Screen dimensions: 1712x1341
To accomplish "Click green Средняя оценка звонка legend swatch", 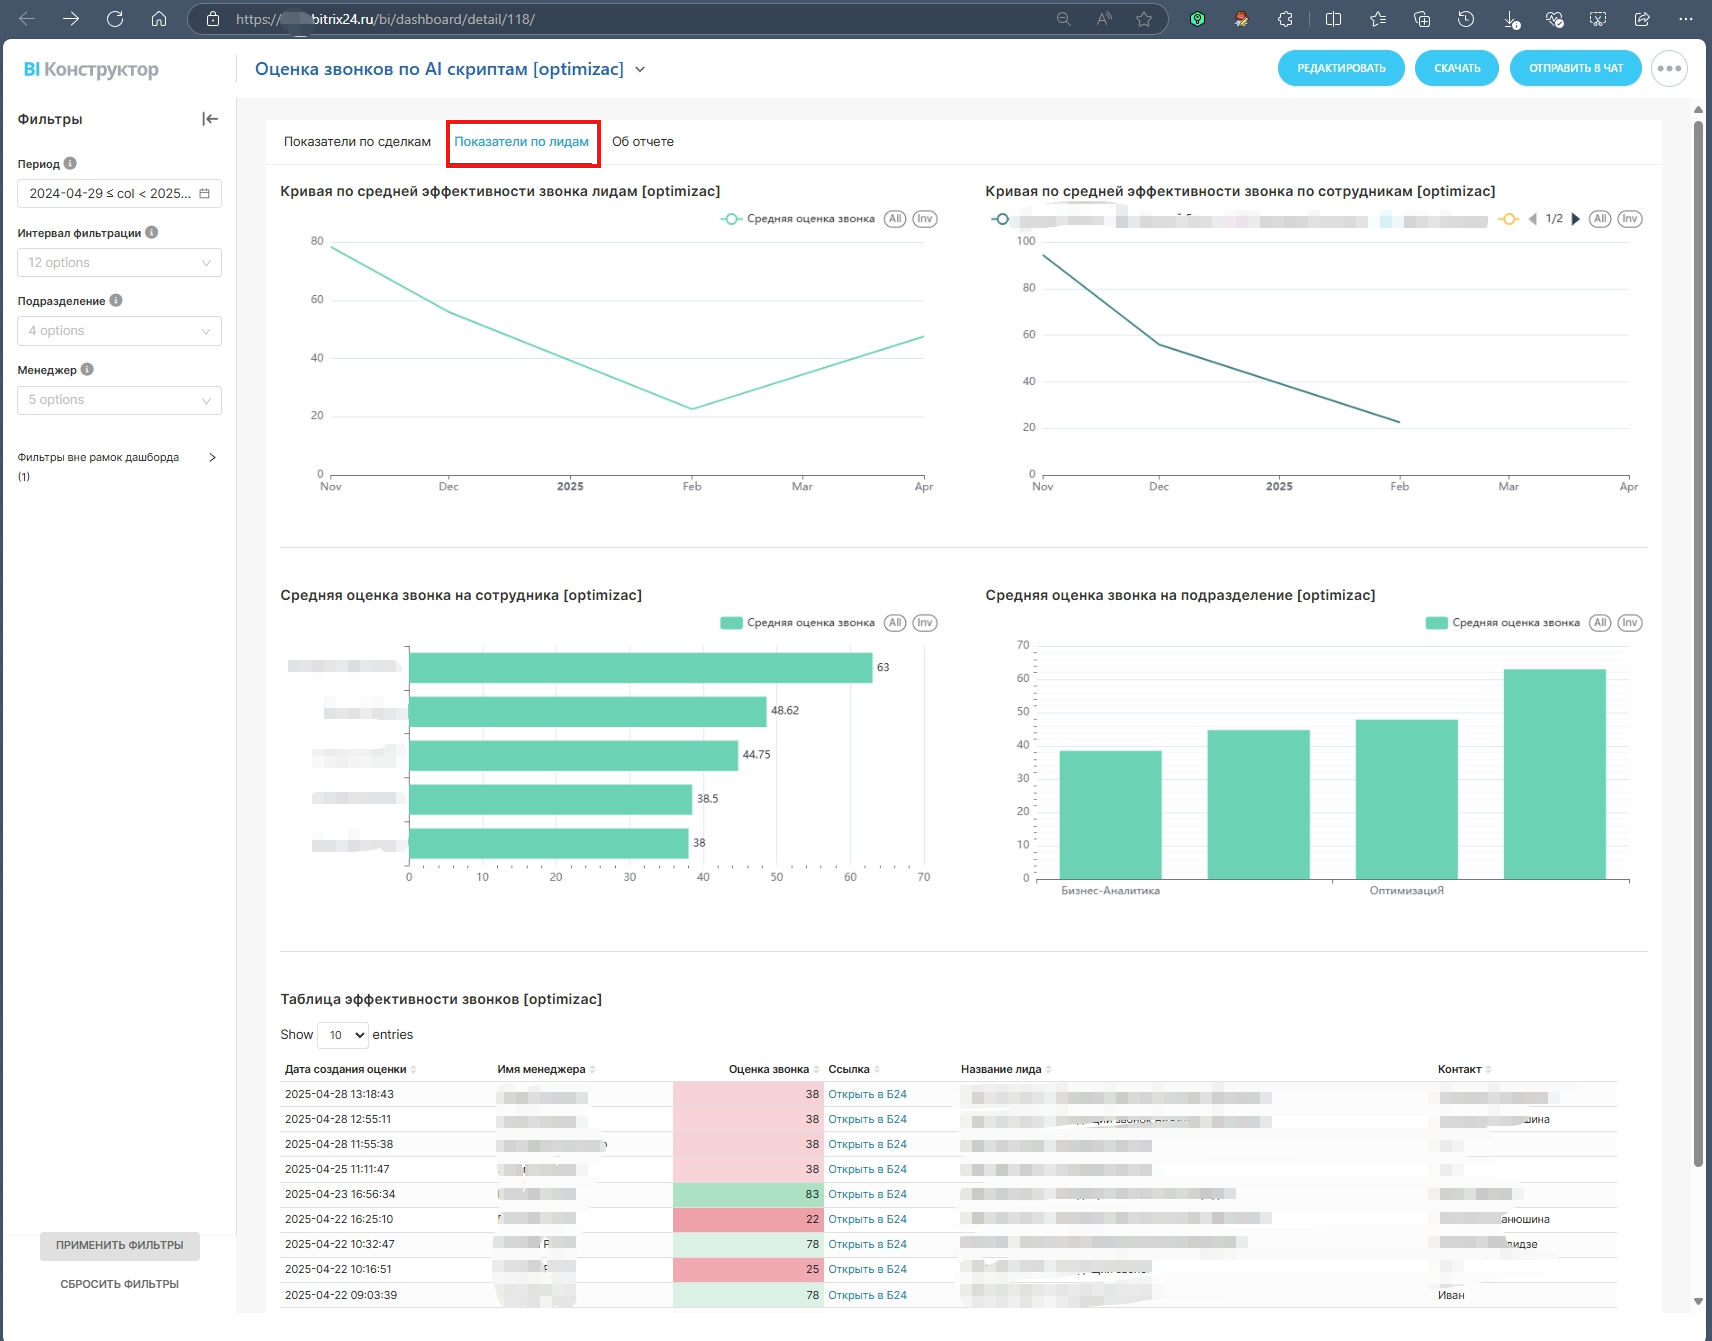I will point(732,623).
